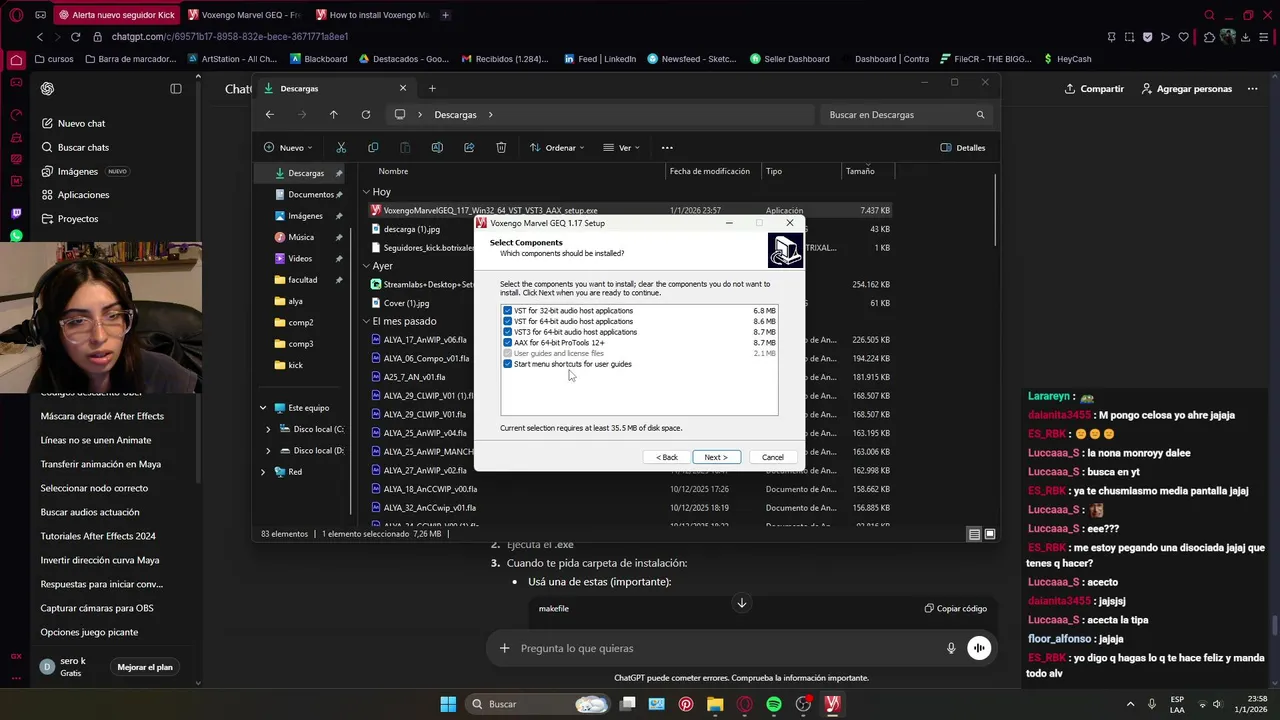The width and height of the screenshot is (1280, 720).
Task: Add a new File Explorer tab
Action: click(432, 88)
